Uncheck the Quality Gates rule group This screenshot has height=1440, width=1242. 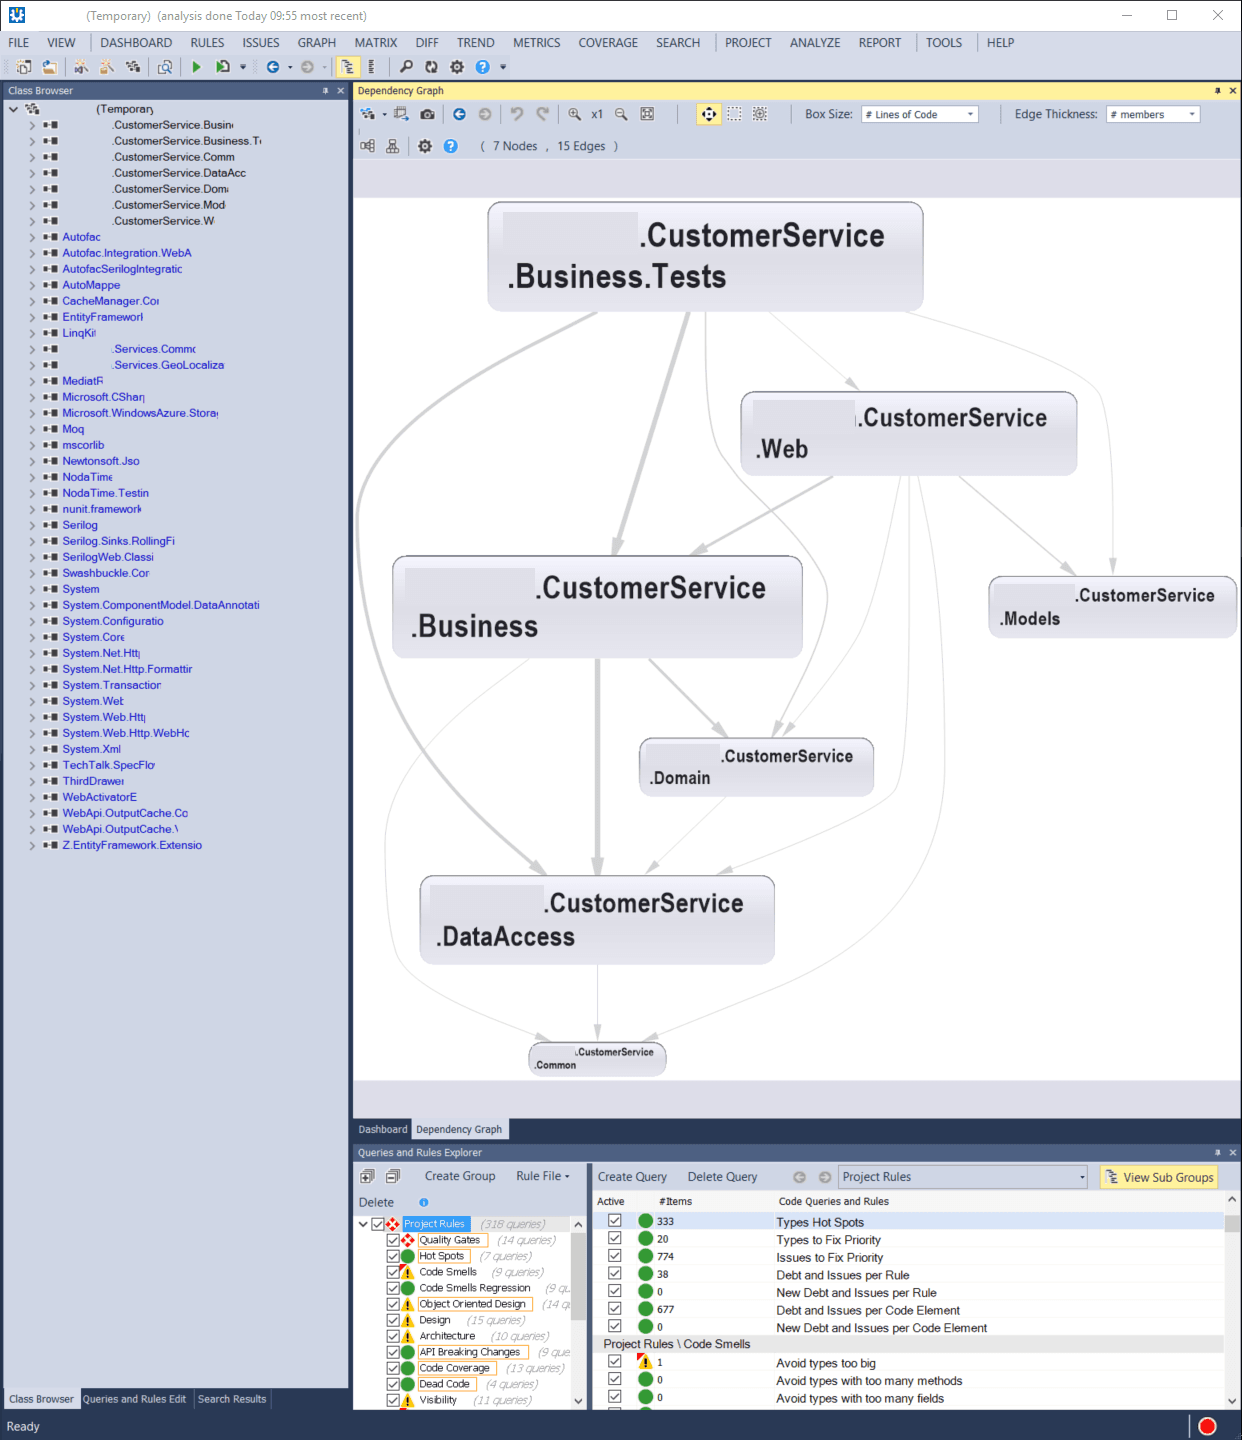point(392,1239)
